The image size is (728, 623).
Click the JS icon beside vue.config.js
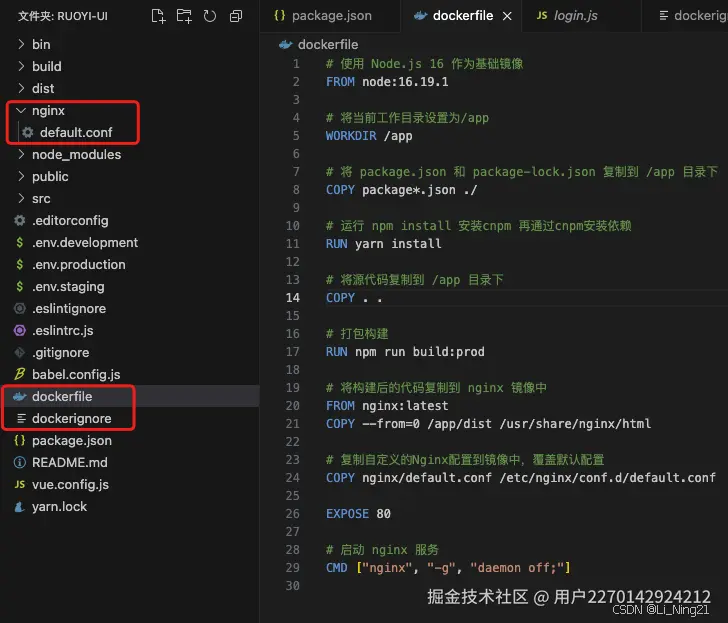click(20, 485)
